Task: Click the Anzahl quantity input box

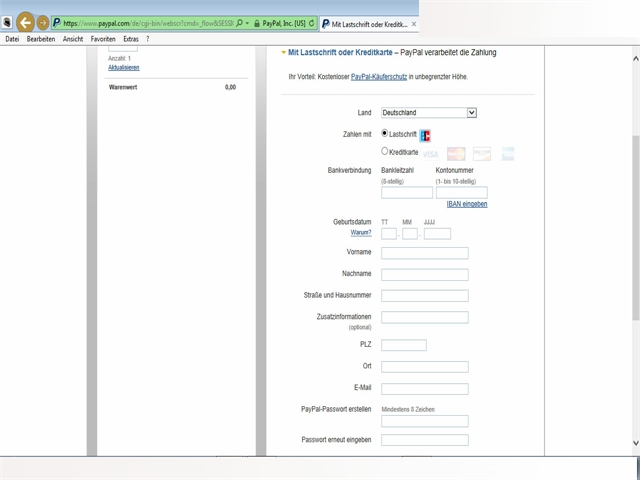Action: click(123, 49)
